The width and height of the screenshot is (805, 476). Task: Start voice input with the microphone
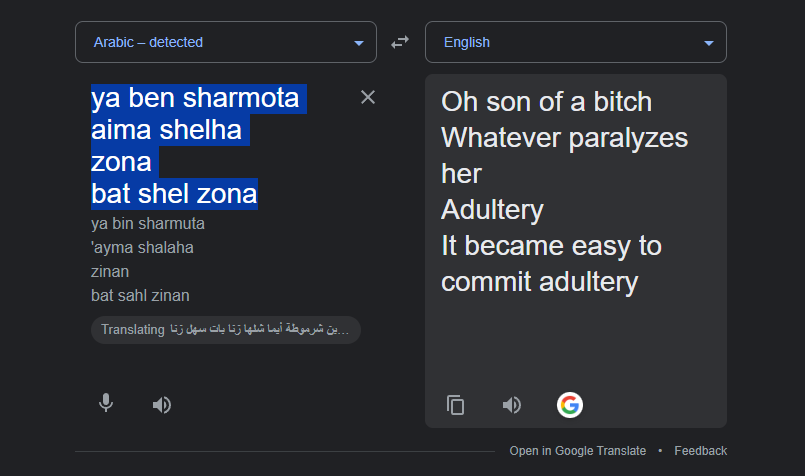pyautogui.click(x=106, y=404)
